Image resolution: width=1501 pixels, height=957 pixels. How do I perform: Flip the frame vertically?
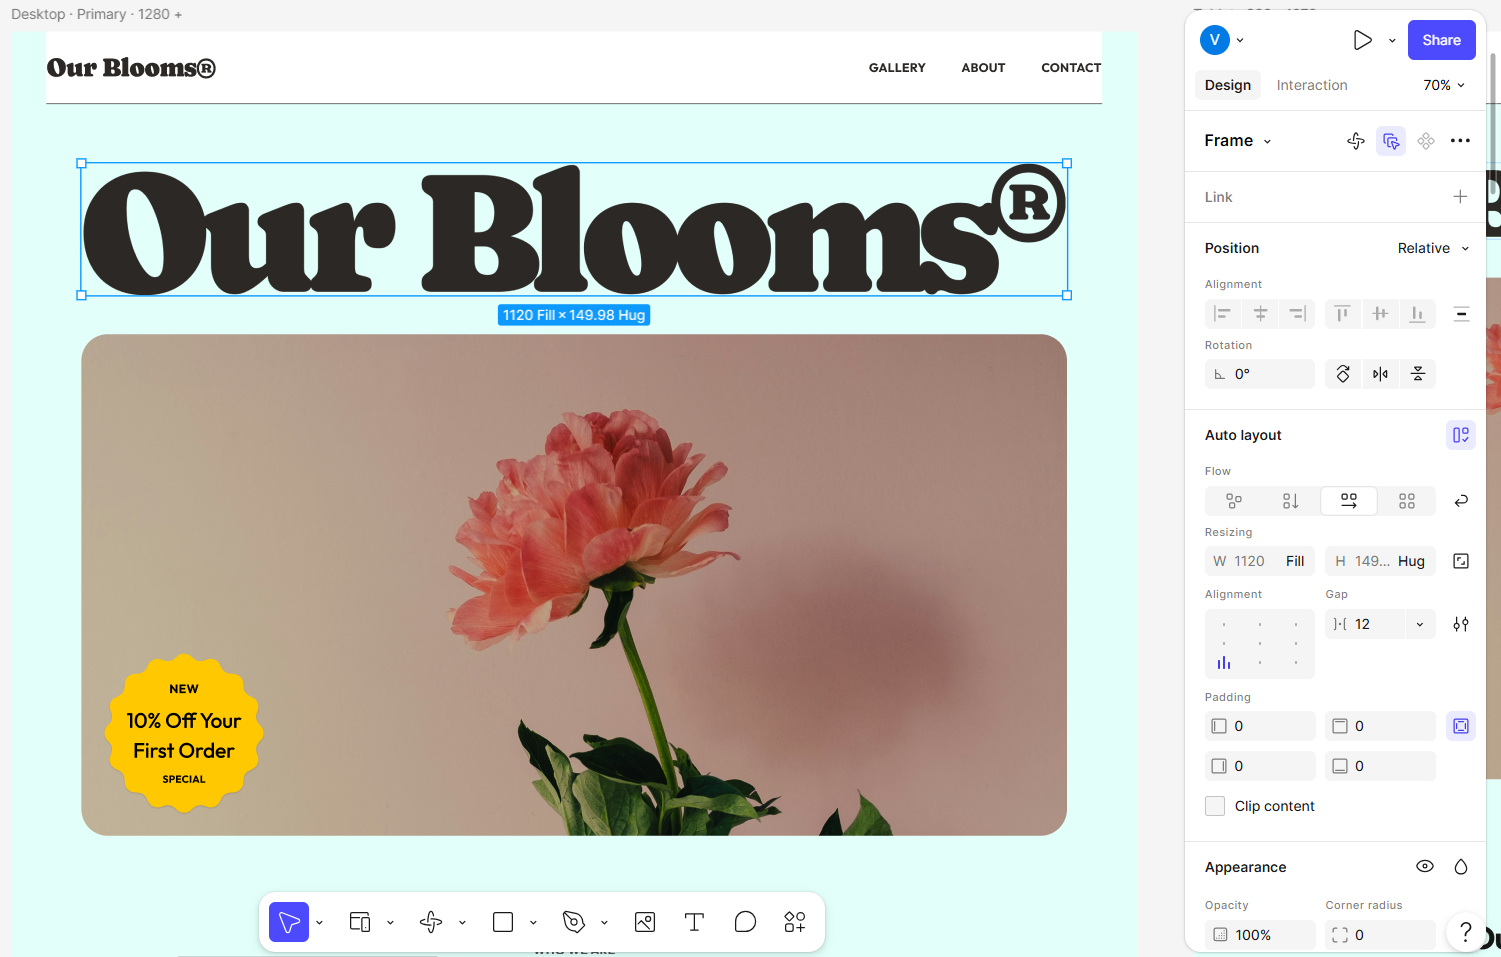(1418, 374)
